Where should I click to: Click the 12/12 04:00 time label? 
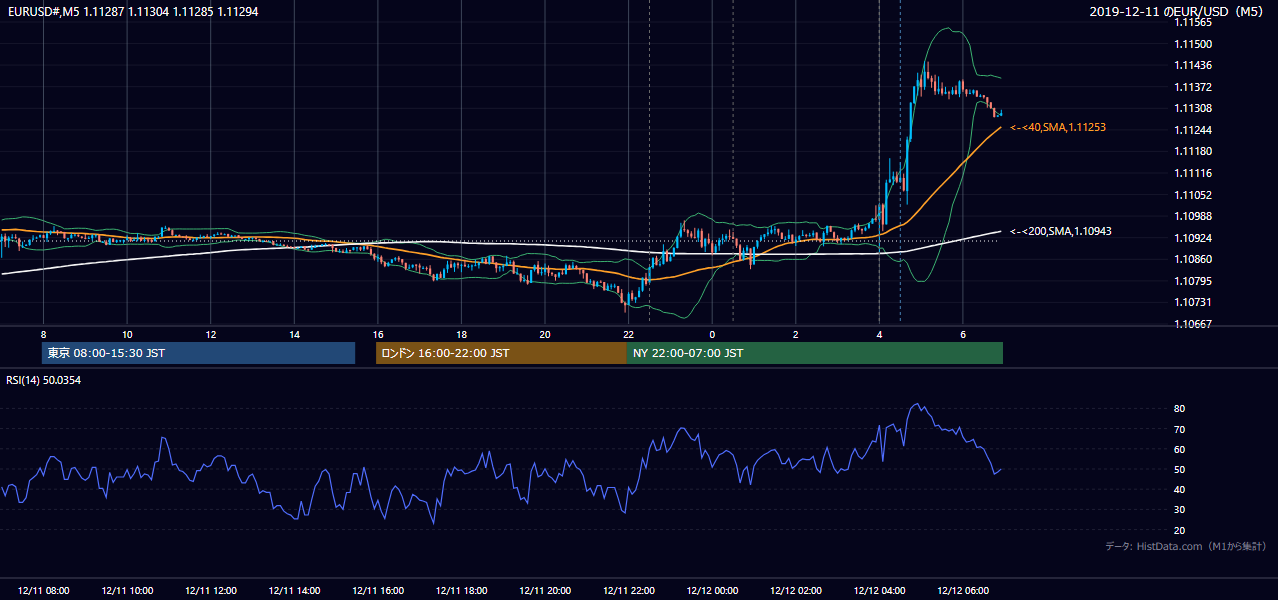click(x=879, y=591)
